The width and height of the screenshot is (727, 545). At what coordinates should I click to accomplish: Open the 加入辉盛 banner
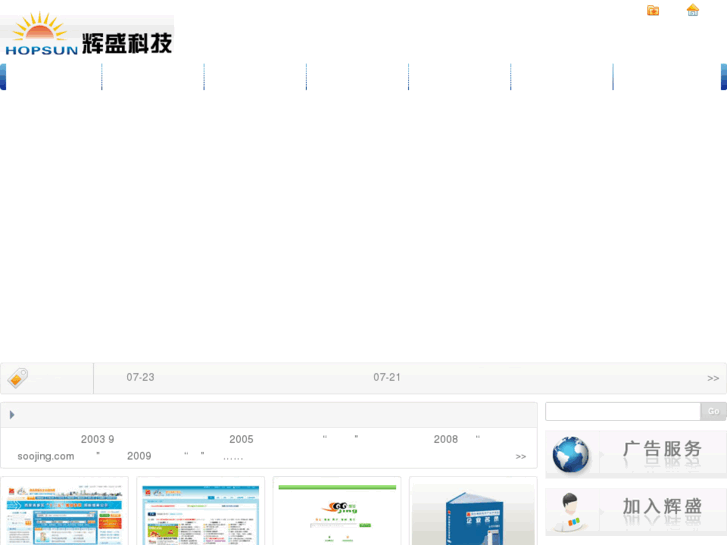click(636, 512)
